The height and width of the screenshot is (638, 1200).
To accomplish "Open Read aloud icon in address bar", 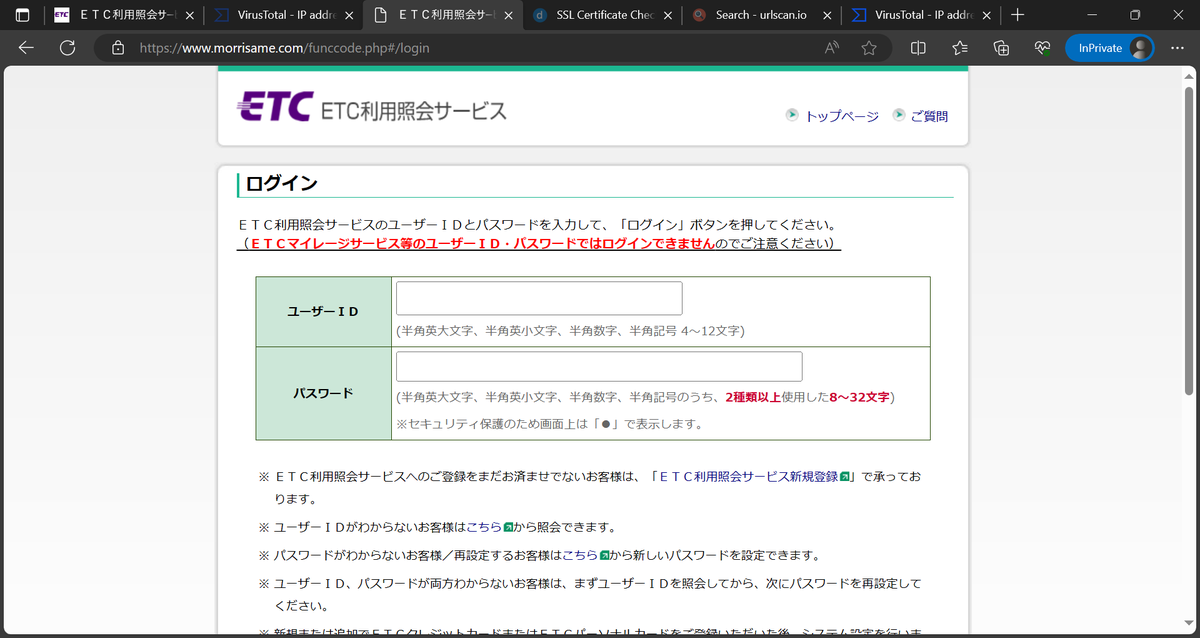I will [x=832, y=48].
